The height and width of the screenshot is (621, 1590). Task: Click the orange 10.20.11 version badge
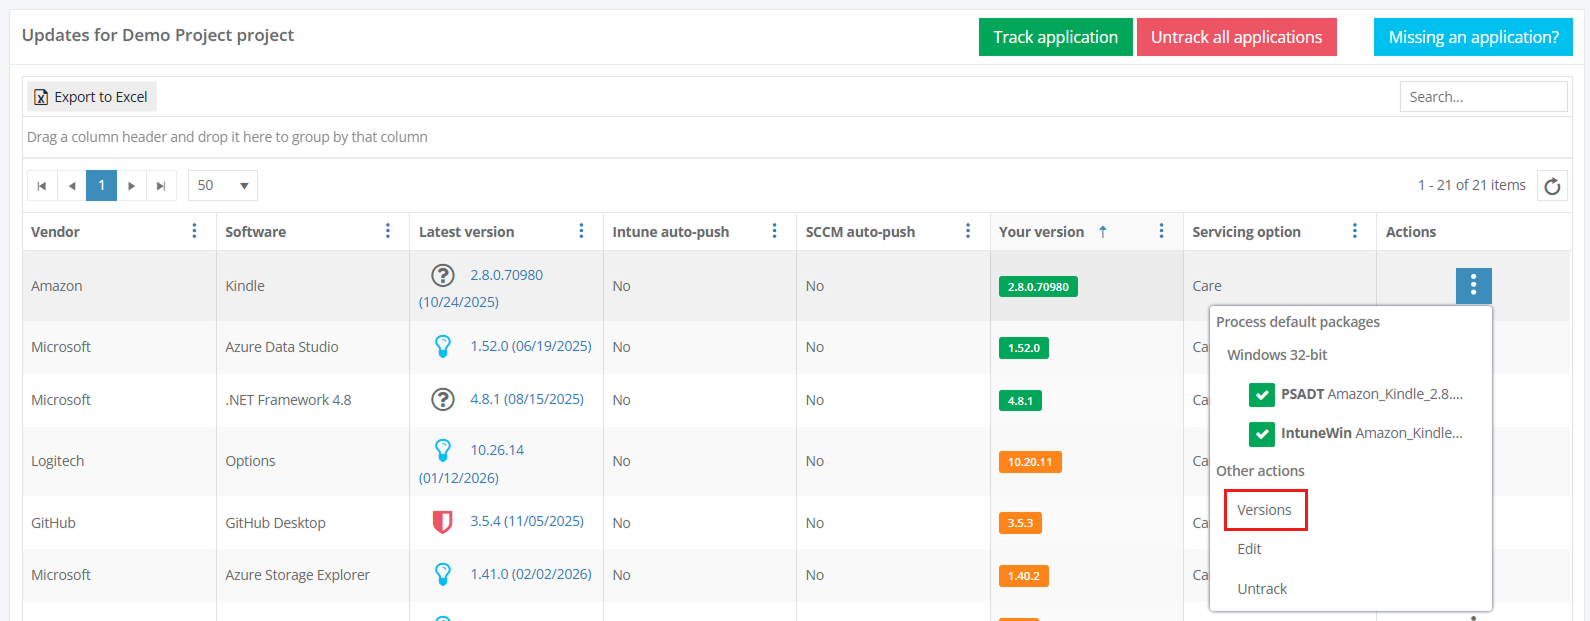click(1029, 462)
